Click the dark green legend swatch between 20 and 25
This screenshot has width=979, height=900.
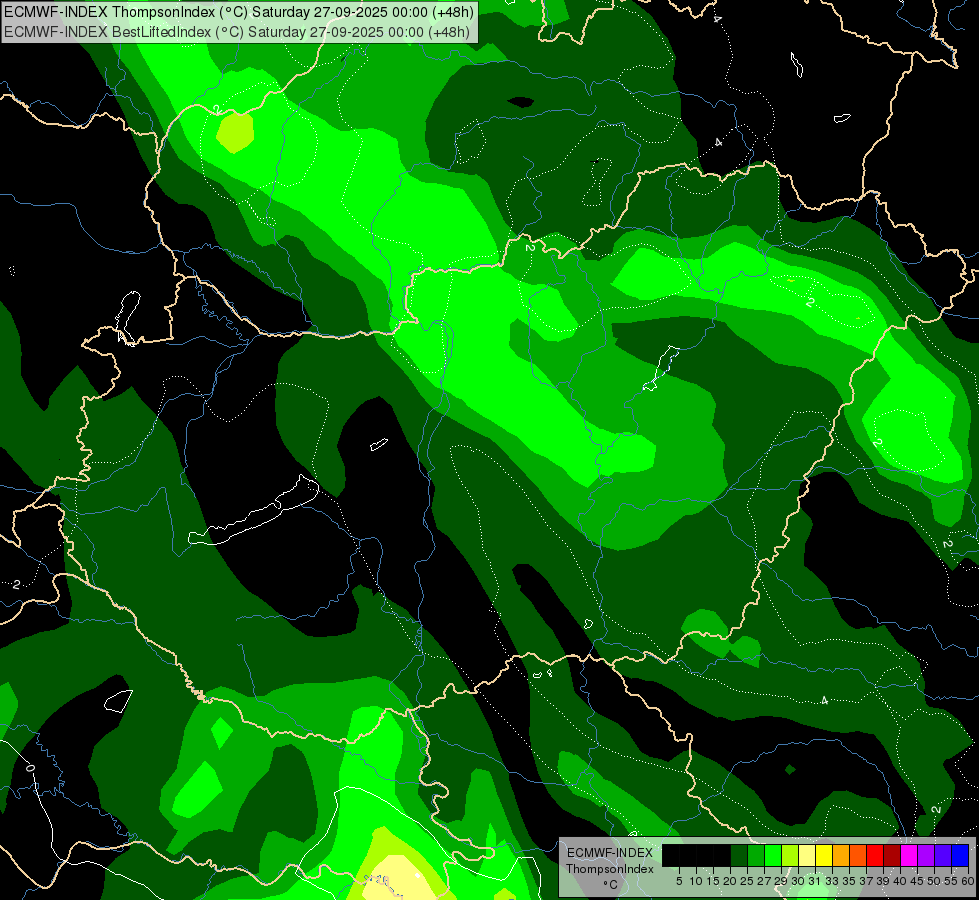coord(739,855)
